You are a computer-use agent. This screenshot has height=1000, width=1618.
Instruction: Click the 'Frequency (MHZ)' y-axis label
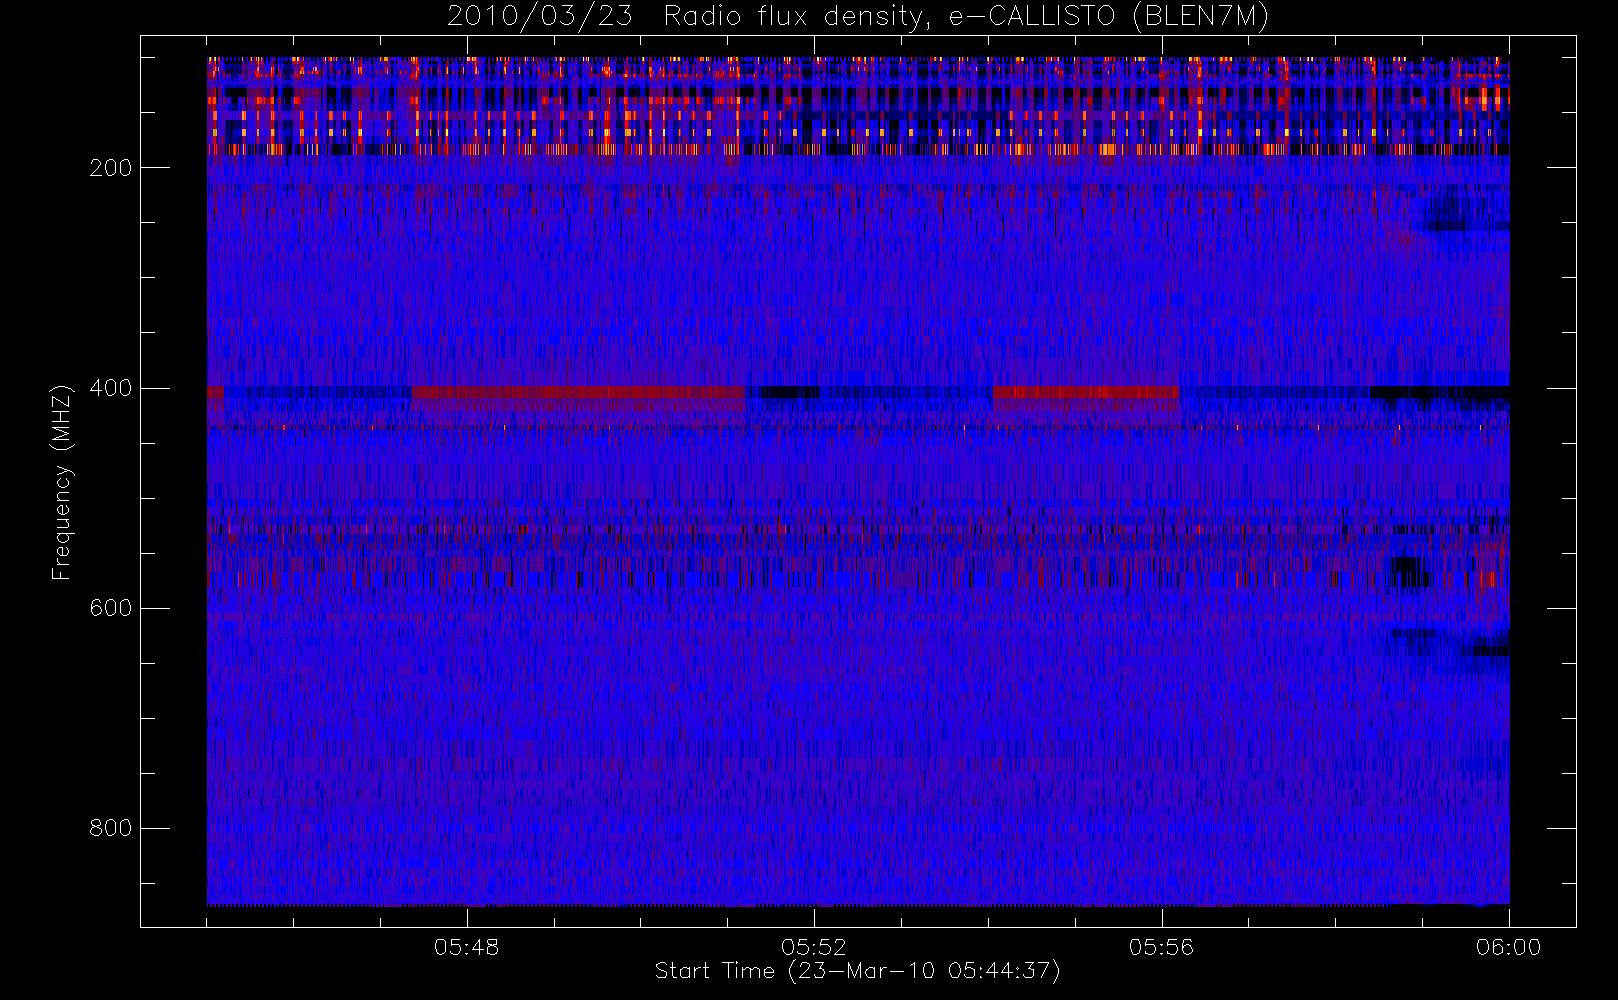click(x=62, y=482)
